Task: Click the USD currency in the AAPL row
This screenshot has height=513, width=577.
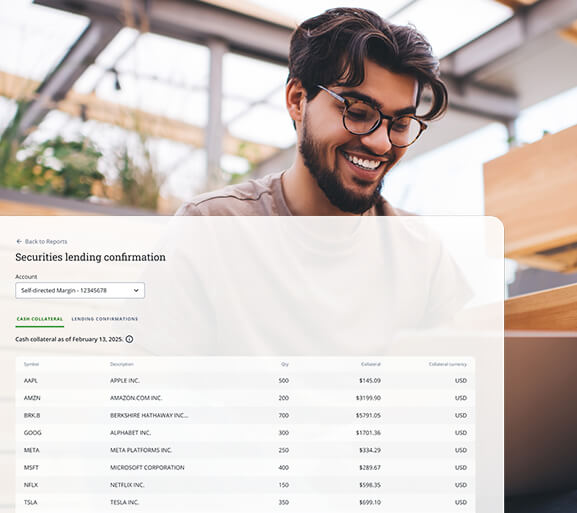Action: (x=461, y=381)
